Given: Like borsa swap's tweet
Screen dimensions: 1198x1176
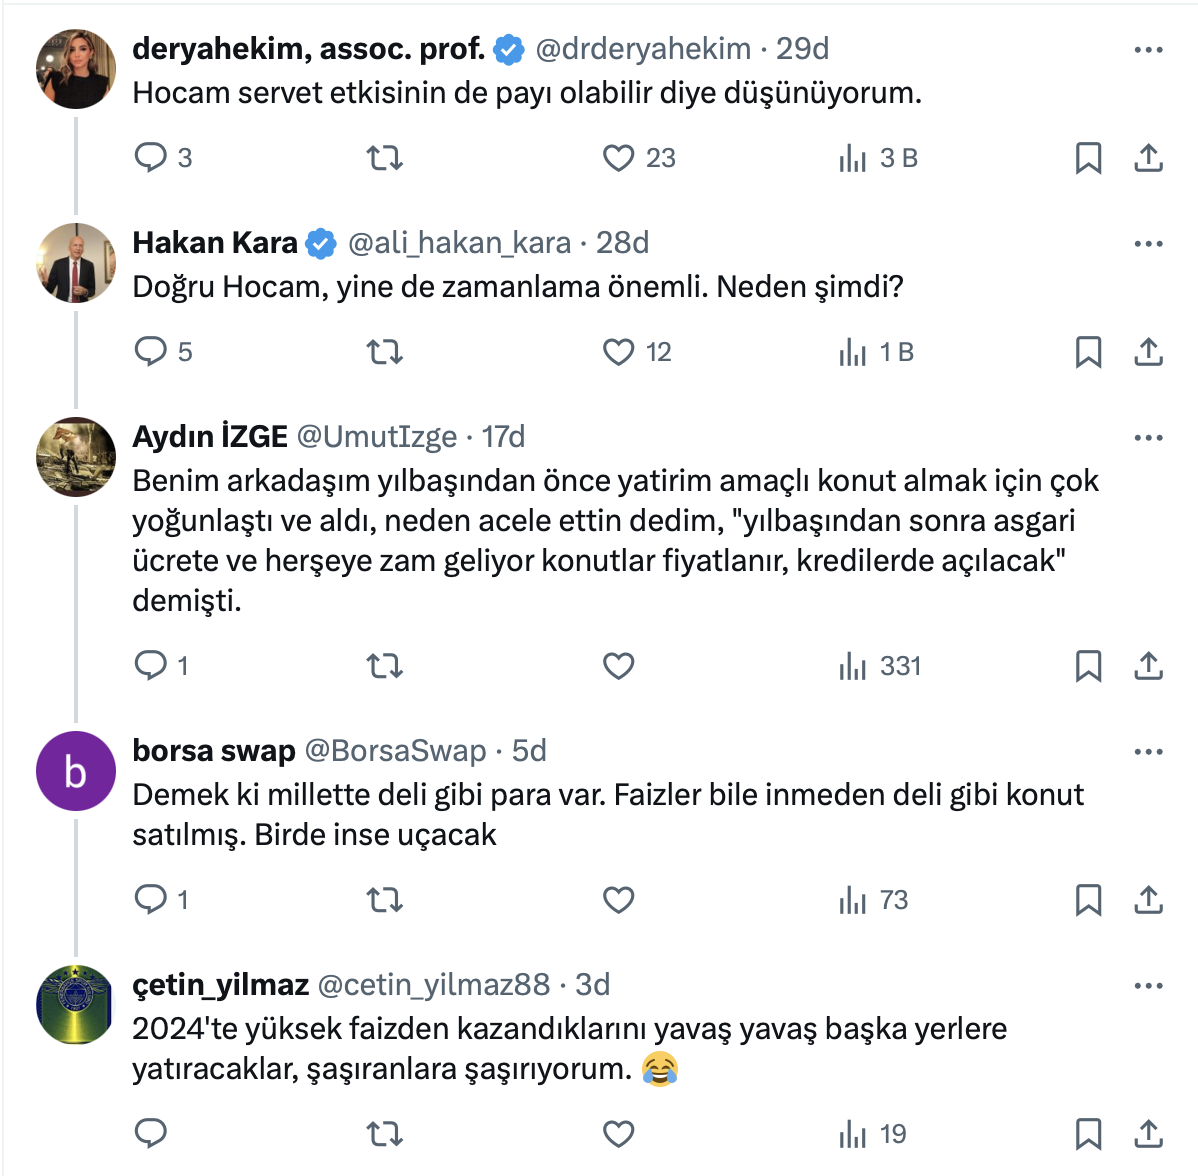Looking at the screenshot, I should pos(619,900).
